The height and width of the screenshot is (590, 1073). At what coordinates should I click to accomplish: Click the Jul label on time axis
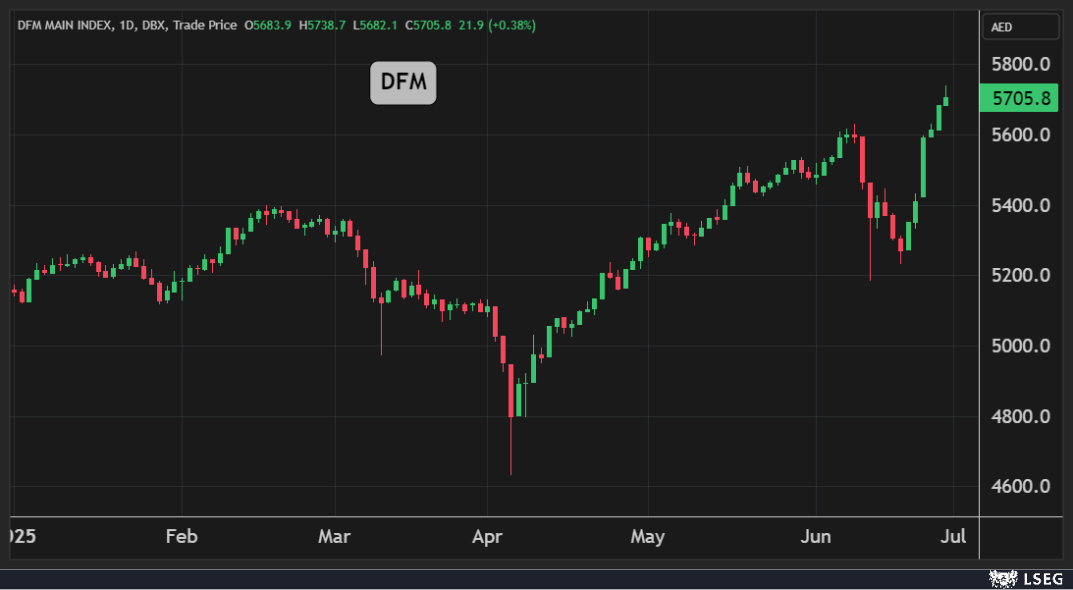pyautogui.click(x=953, y=537)
